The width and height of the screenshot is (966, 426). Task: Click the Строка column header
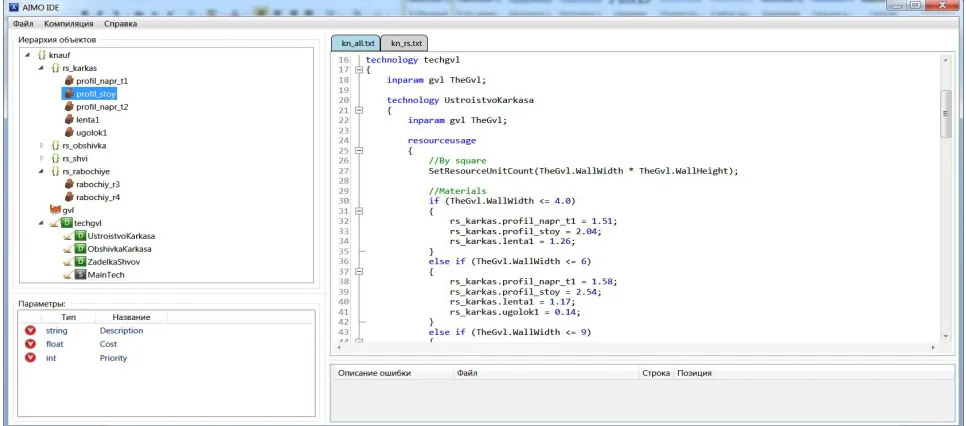coord(656,374)
